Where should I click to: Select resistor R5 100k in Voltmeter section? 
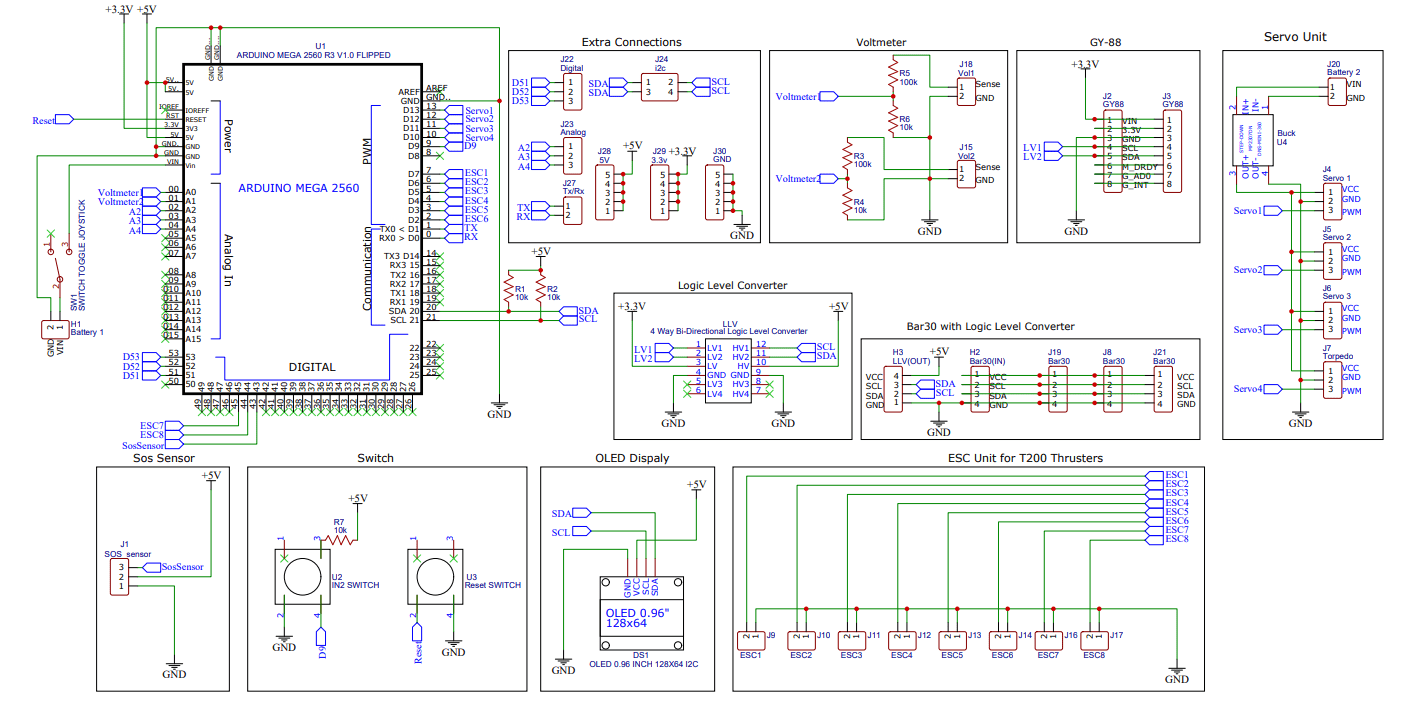pyautogui.click(x=891, y=75)
